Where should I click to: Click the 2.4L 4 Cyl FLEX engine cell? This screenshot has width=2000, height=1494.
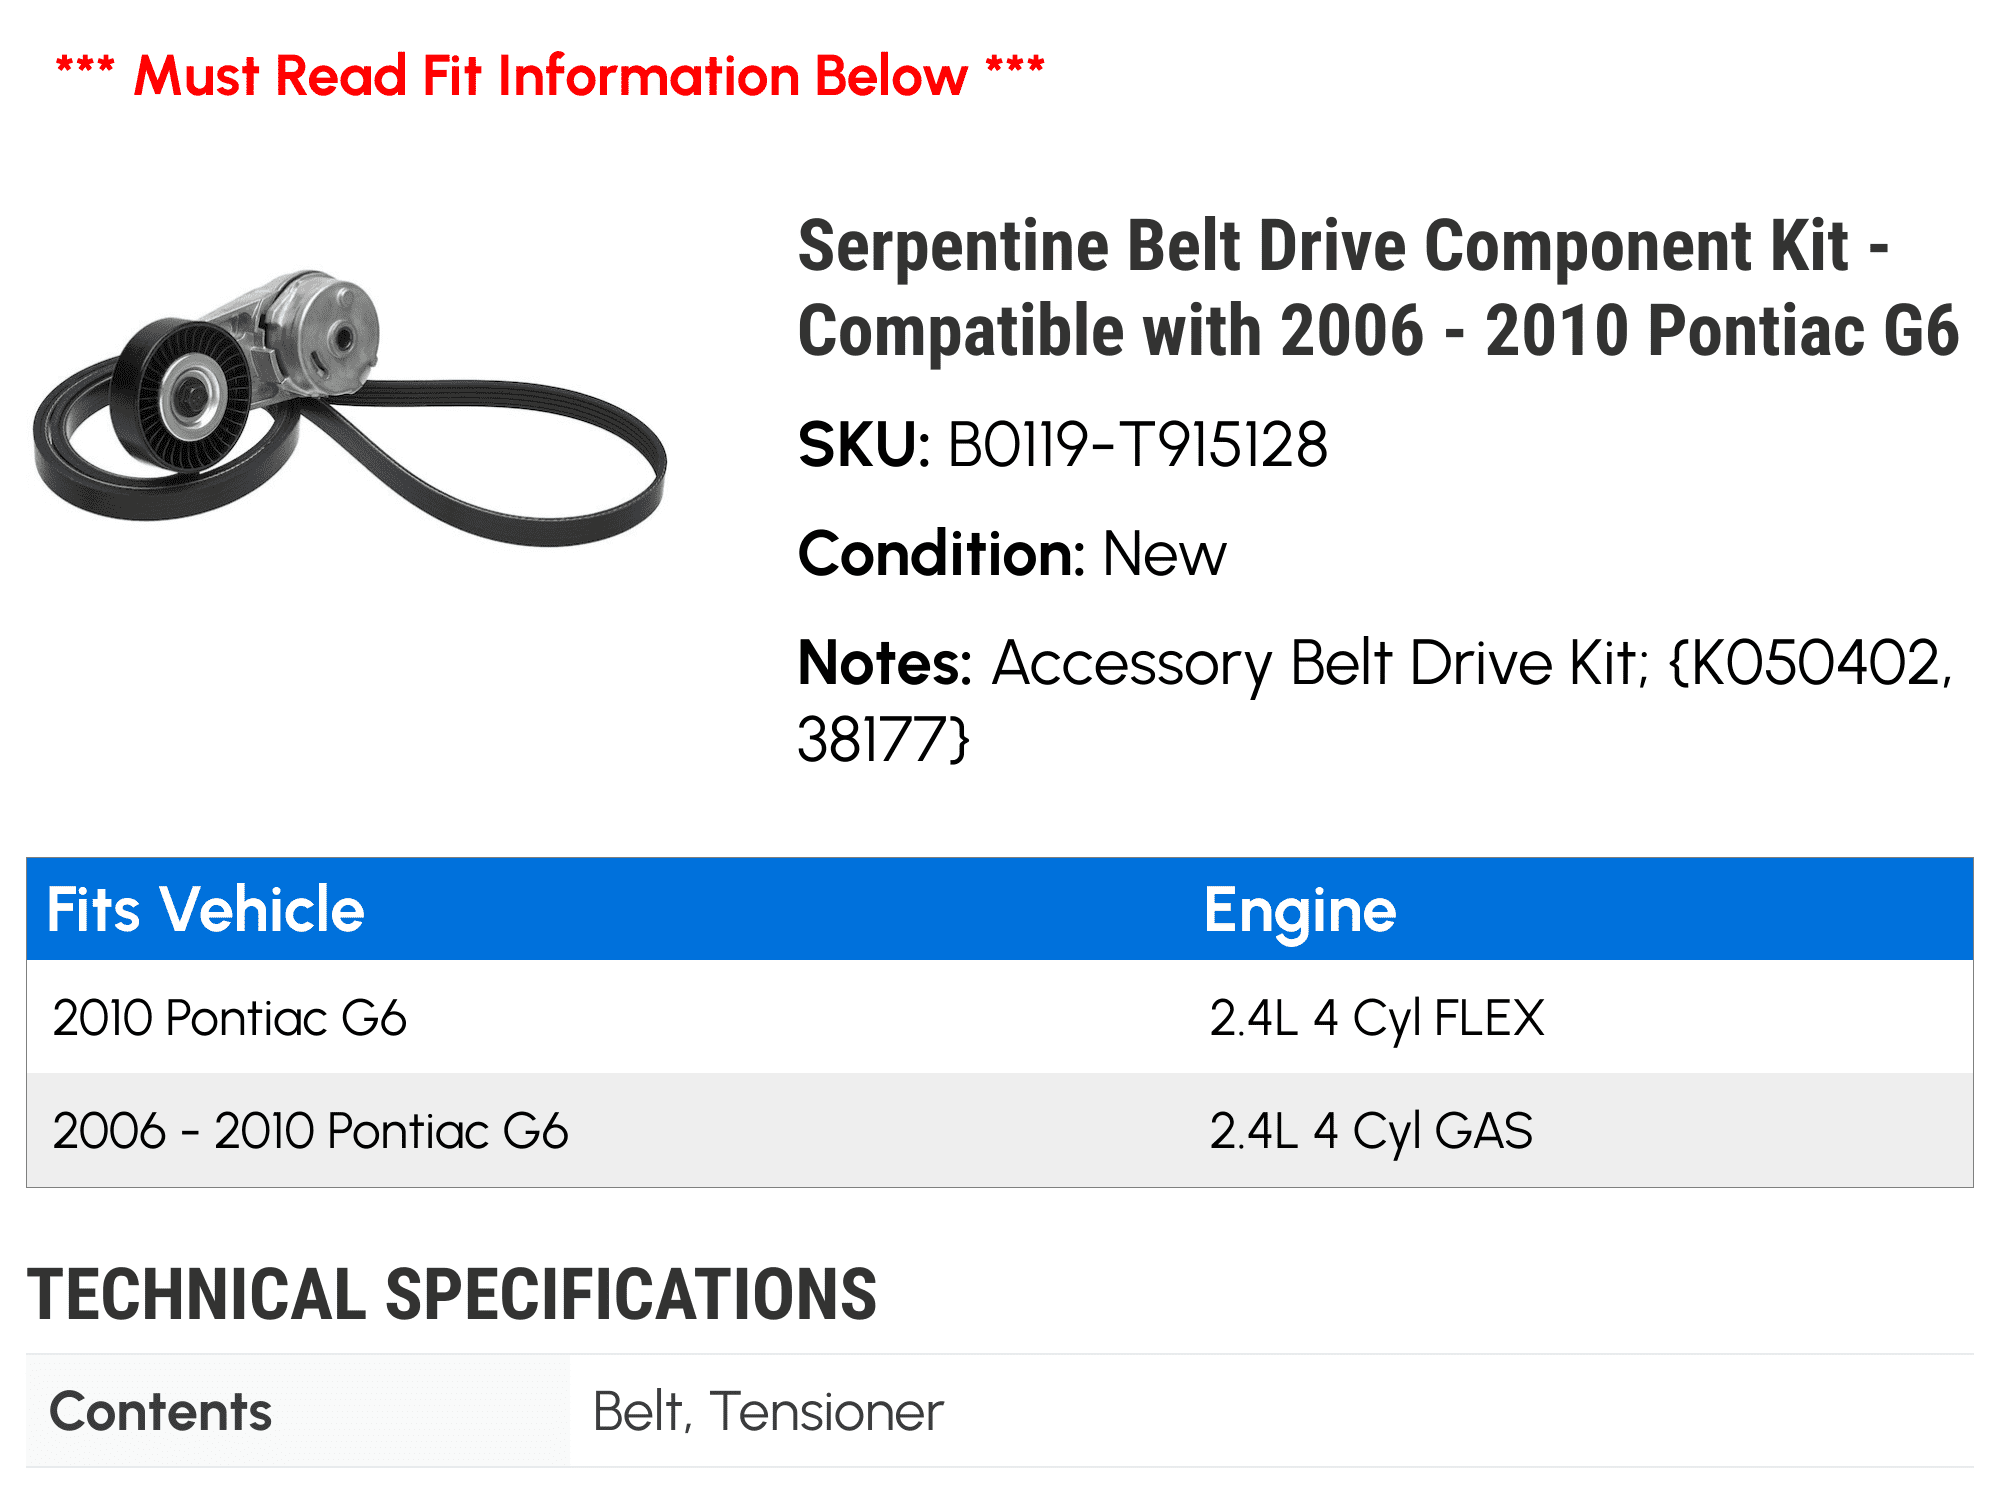click(x=1377, y=1018)
